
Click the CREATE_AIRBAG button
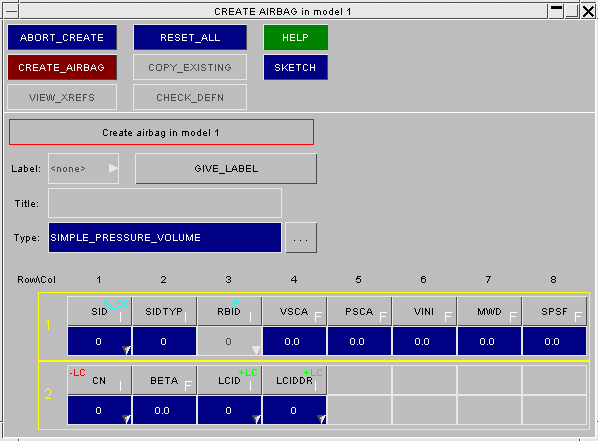point(62,68)
